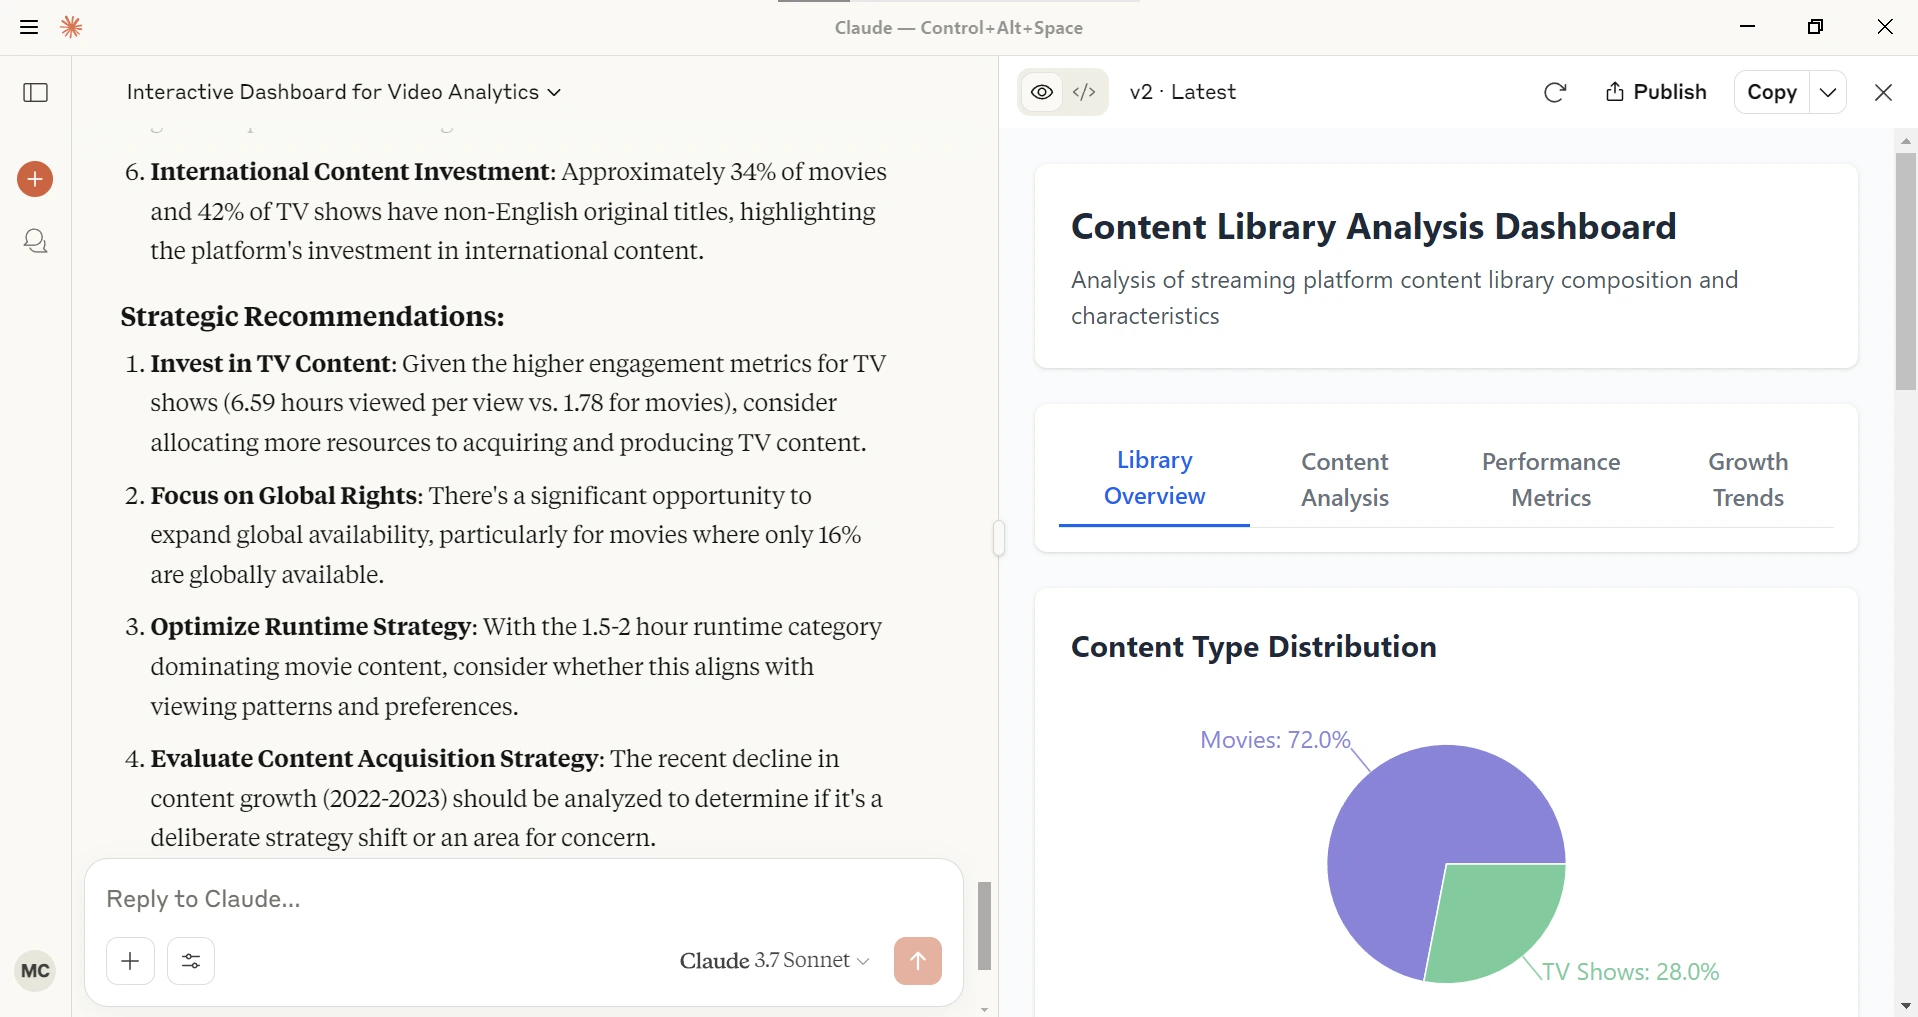Screen dimensions: 1918x1017
Task: Toggle the sidebar panel icon
Action: (36, 93)
